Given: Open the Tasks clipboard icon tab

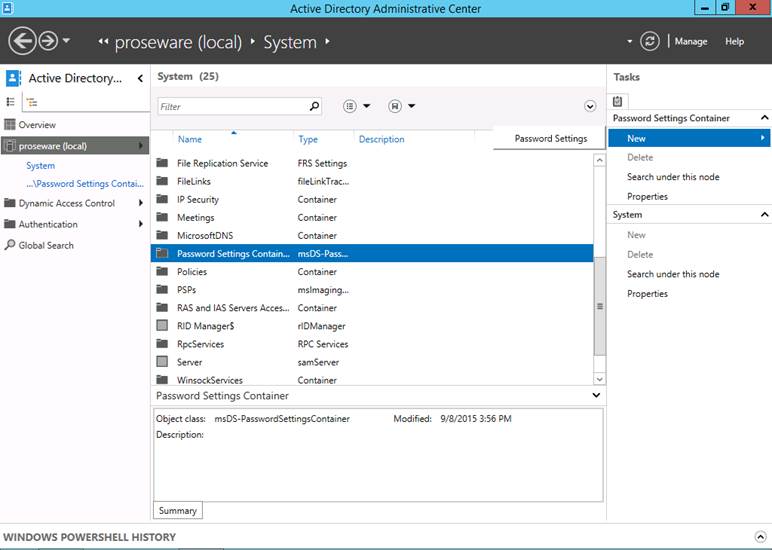Looking at the screenshot, I should tap(618, 101).
